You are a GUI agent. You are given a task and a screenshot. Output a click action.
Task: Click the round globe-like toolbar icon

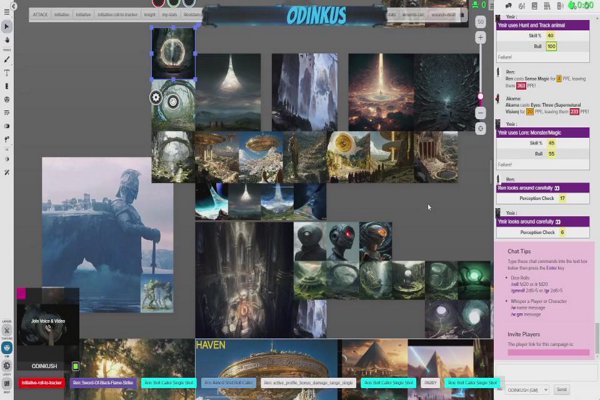point(7,100)
